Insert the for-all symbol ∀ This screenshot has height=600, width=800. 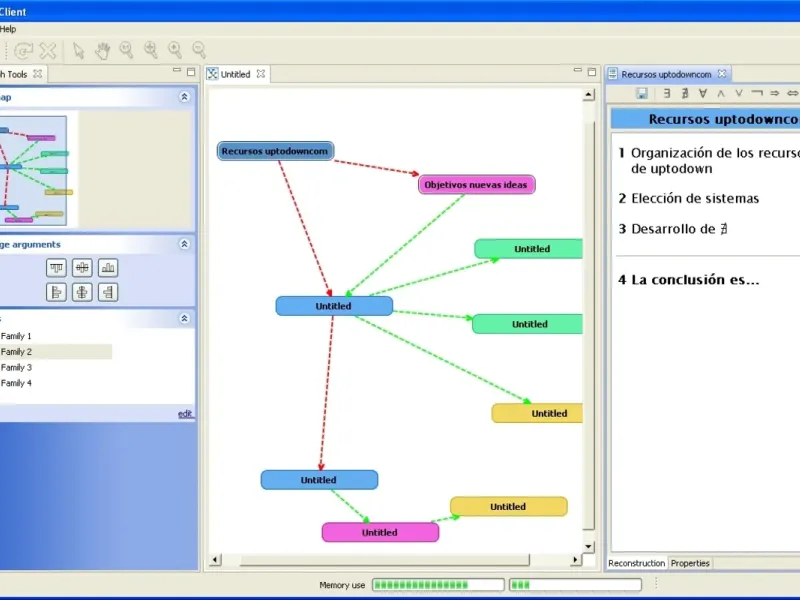pos(703,93)
